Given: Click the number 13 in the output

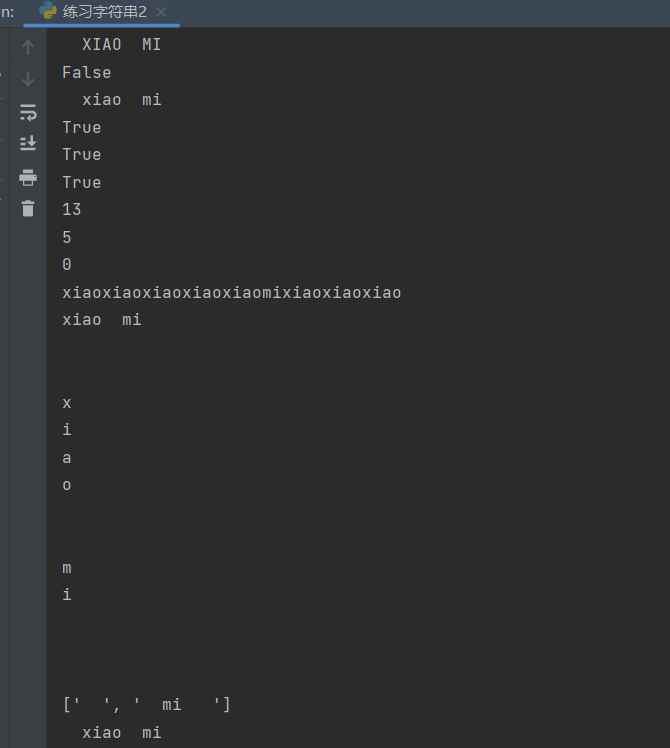Looking at the screenshot, I should pos(71,209).
